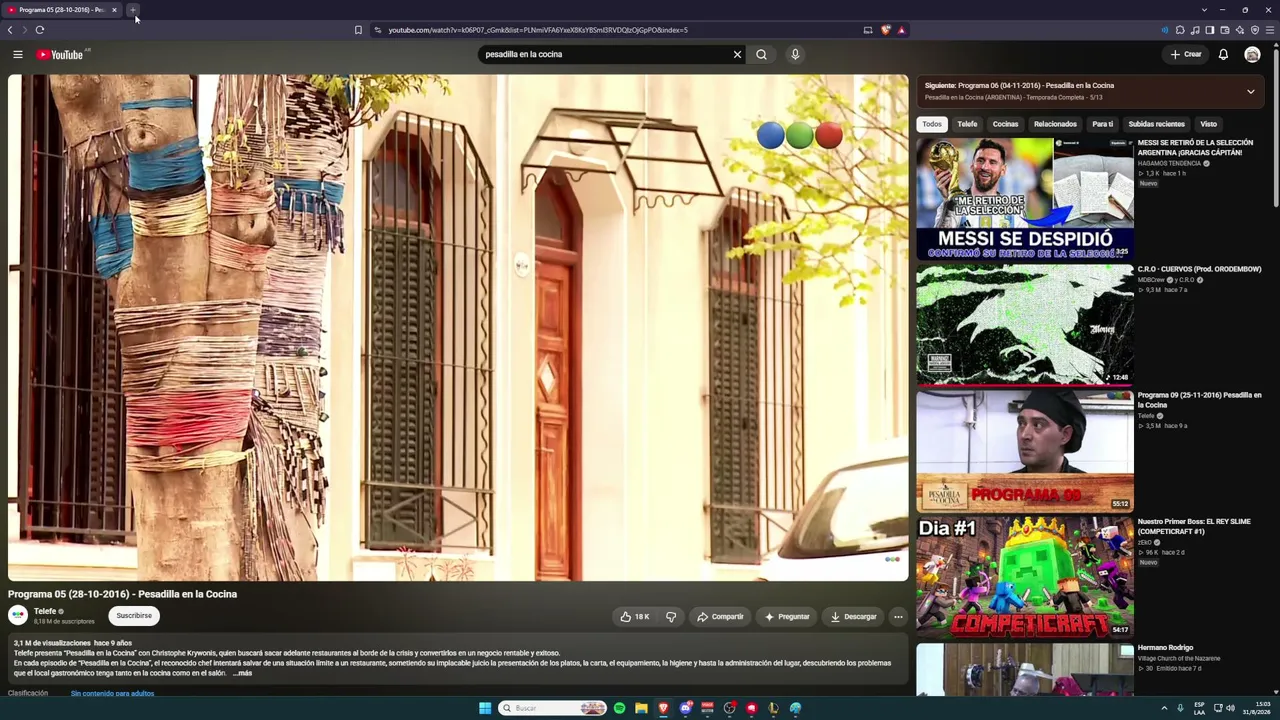Select the "Cocinas" filter chip
This screenshot has height=720, width=1280.
point(1005,124)
